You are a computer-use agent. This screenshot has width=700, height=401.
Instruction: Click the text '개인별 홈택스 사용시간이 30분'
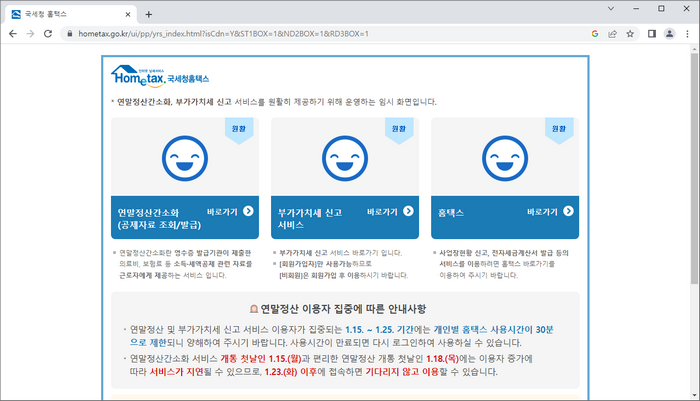pyautogui.click(x=494, y=330)
